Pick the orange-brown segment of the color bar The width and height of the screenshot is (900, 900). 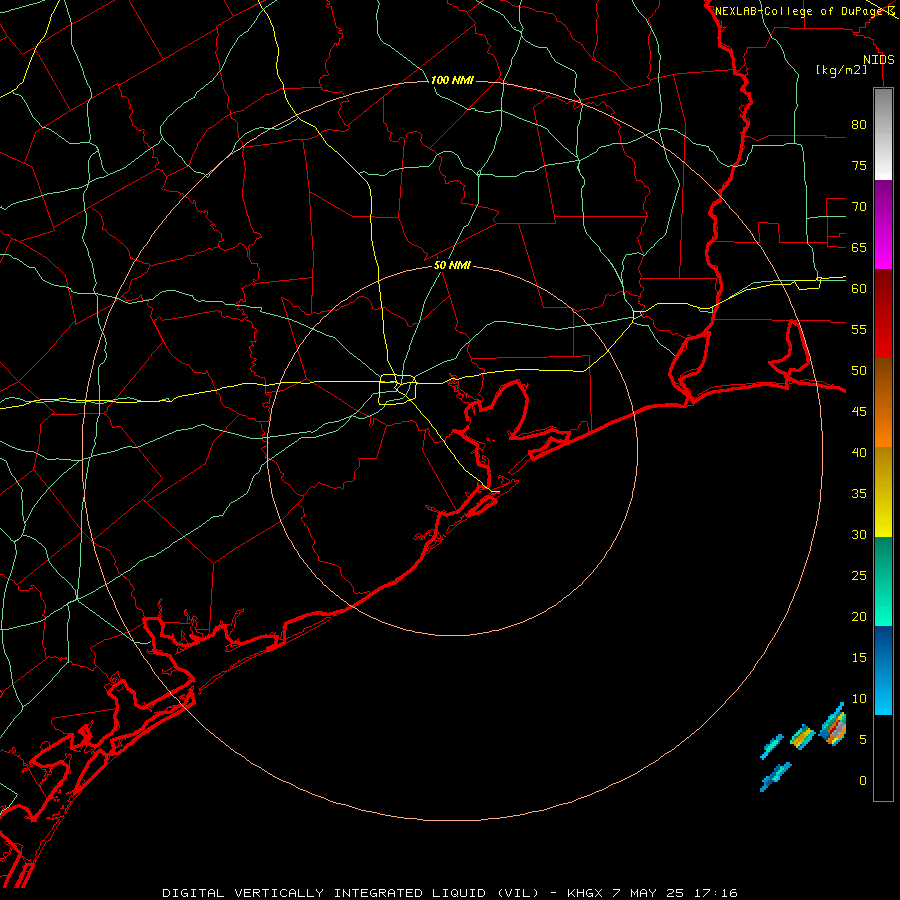[883, 402]
